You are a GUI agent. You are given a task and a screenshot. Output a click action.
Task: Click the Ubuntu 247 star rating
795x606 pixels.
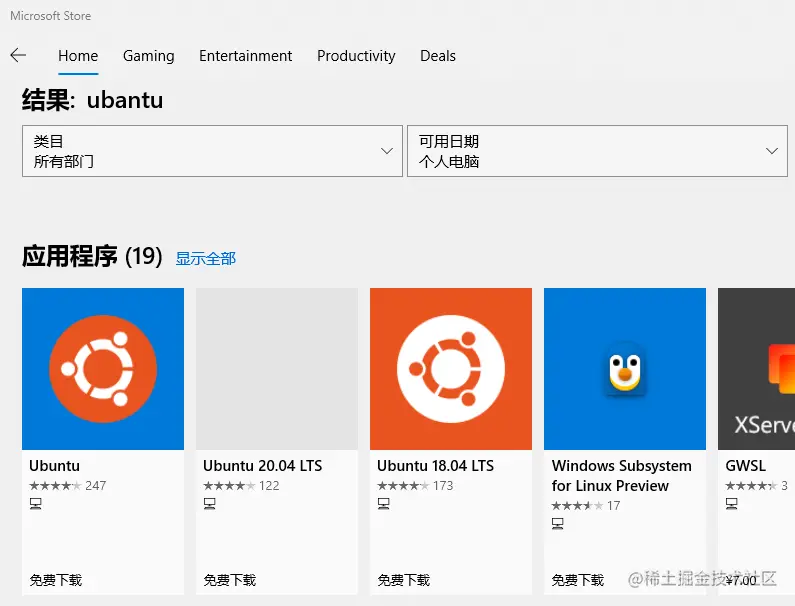tap(67, 486)
